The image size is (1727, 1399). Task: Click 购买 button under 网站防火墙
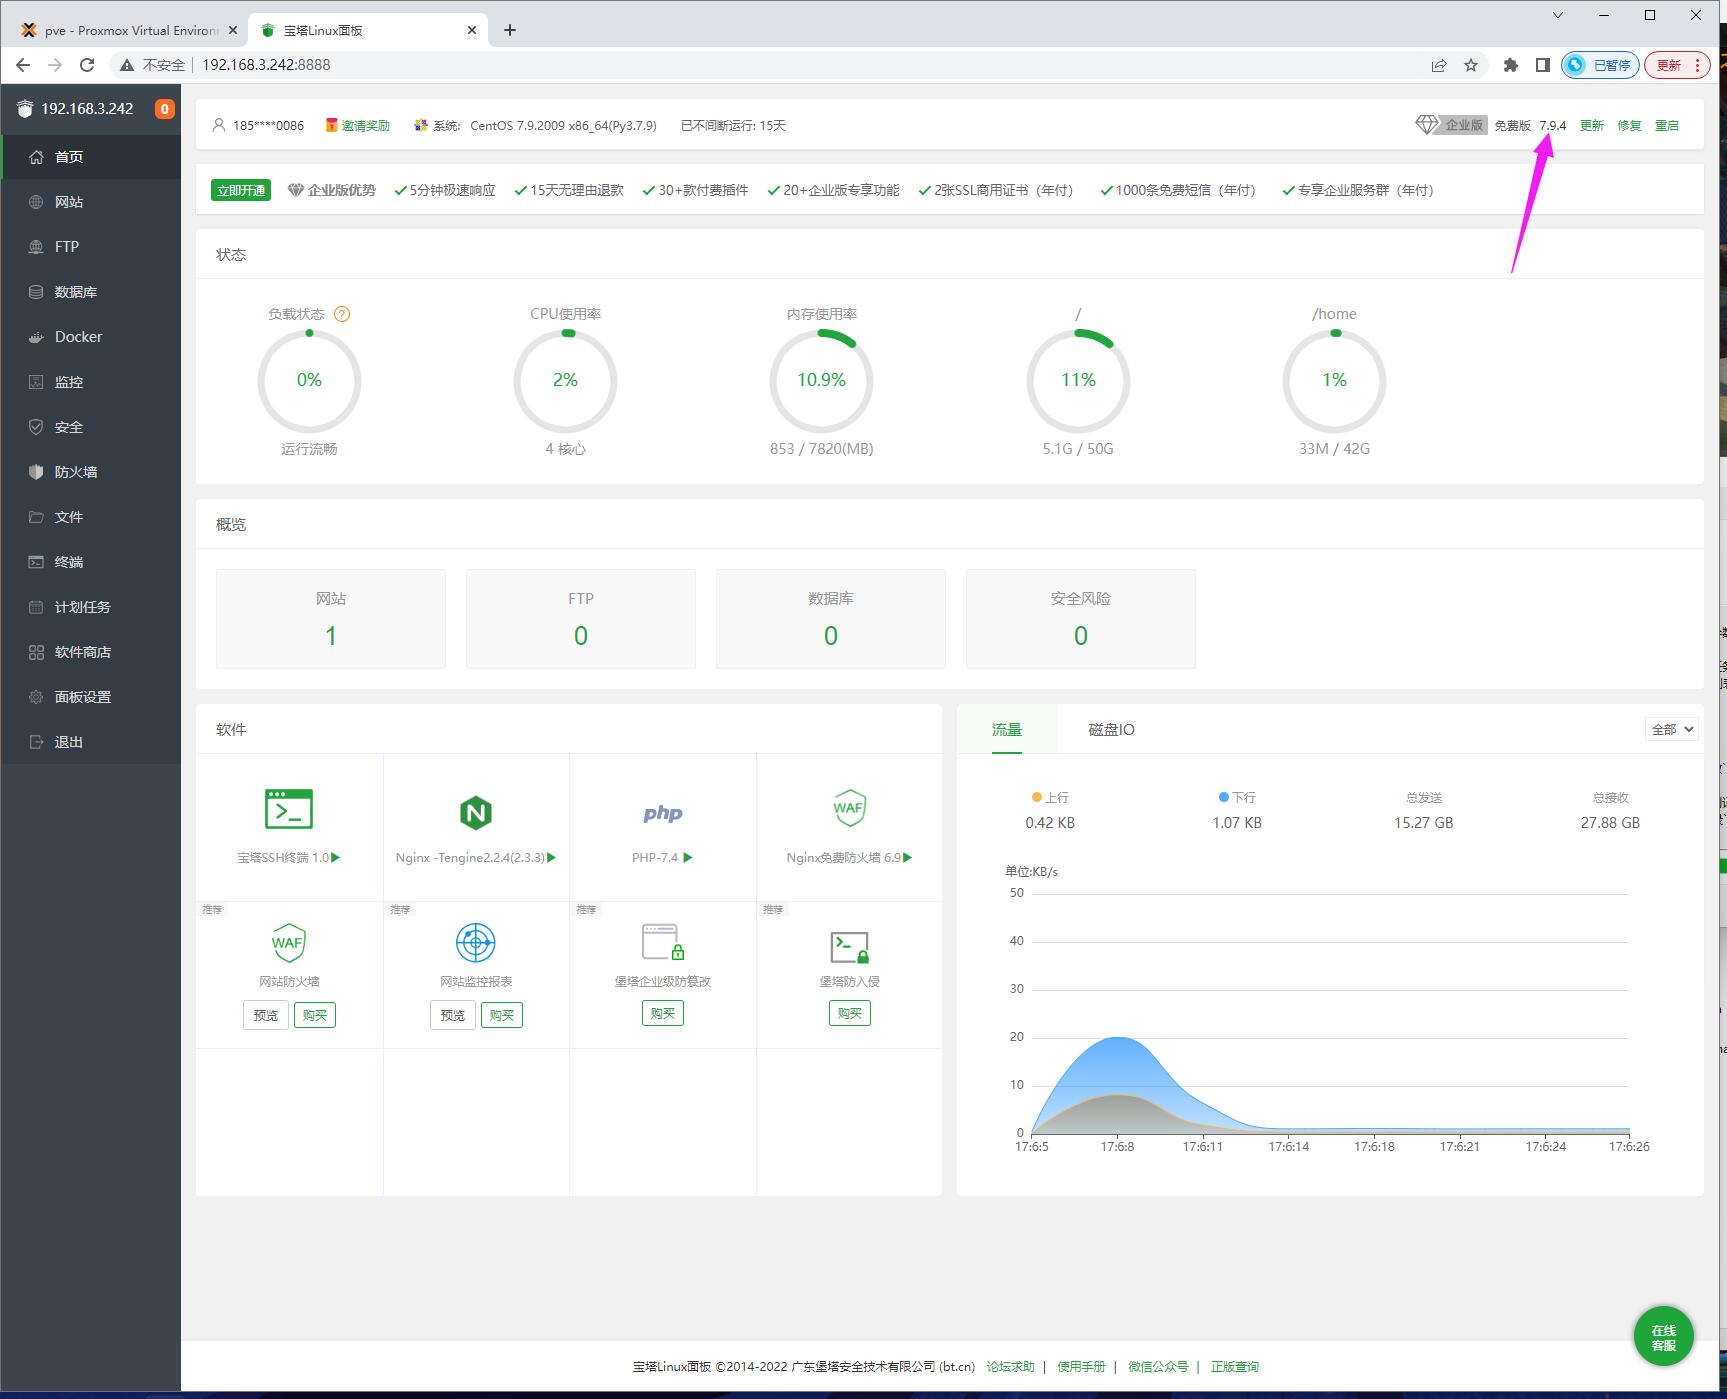pos(315,1015)
